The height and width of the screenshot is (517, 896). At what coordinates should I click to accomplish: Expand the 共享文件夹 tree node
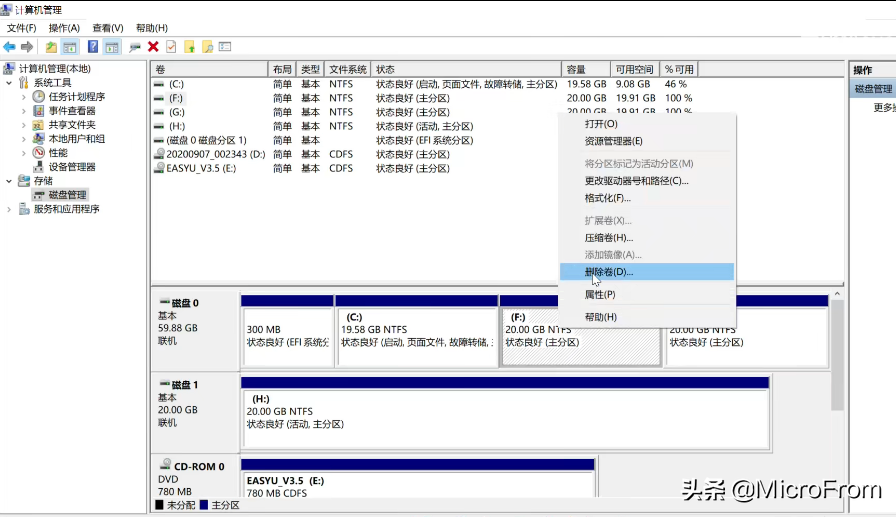24,125
